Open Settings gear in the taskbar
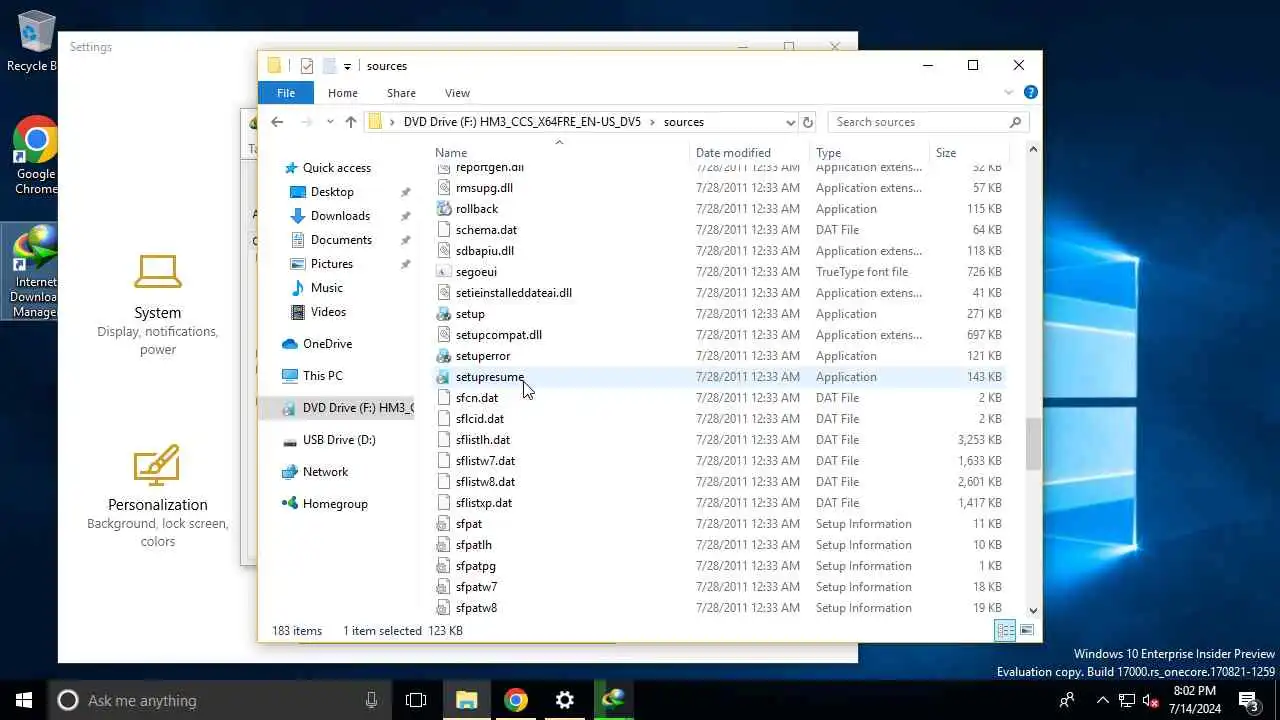The height and width of the screenshot is (720, 1280). tap(565, 700)
